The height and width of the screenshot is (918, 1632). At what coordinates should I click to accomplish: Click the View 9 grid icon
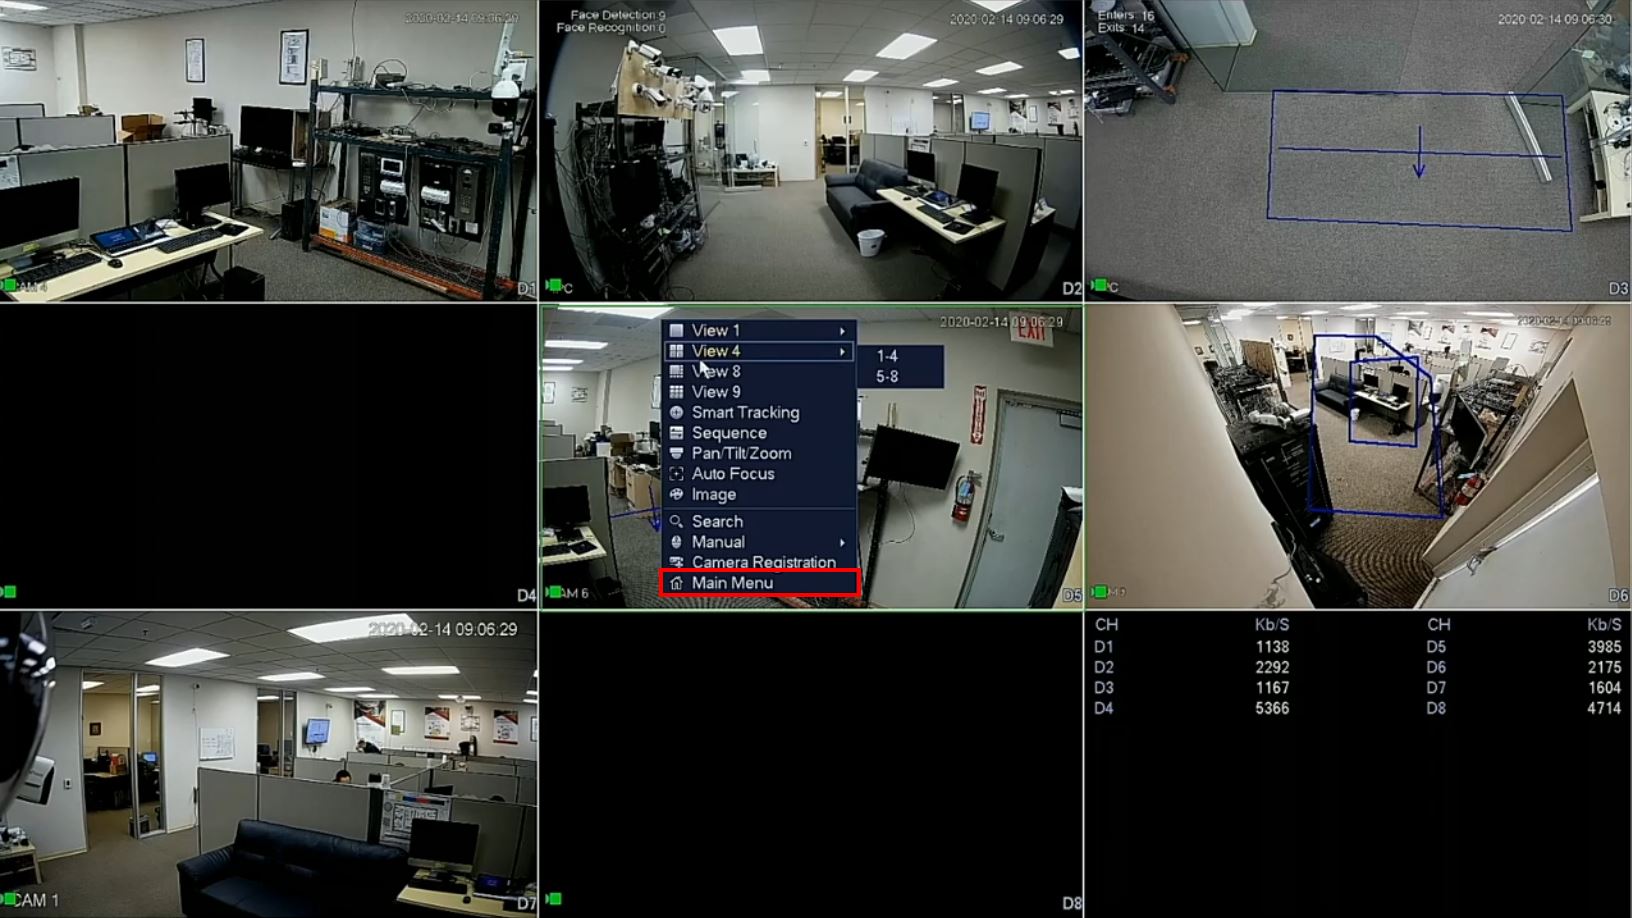(676, 392)
